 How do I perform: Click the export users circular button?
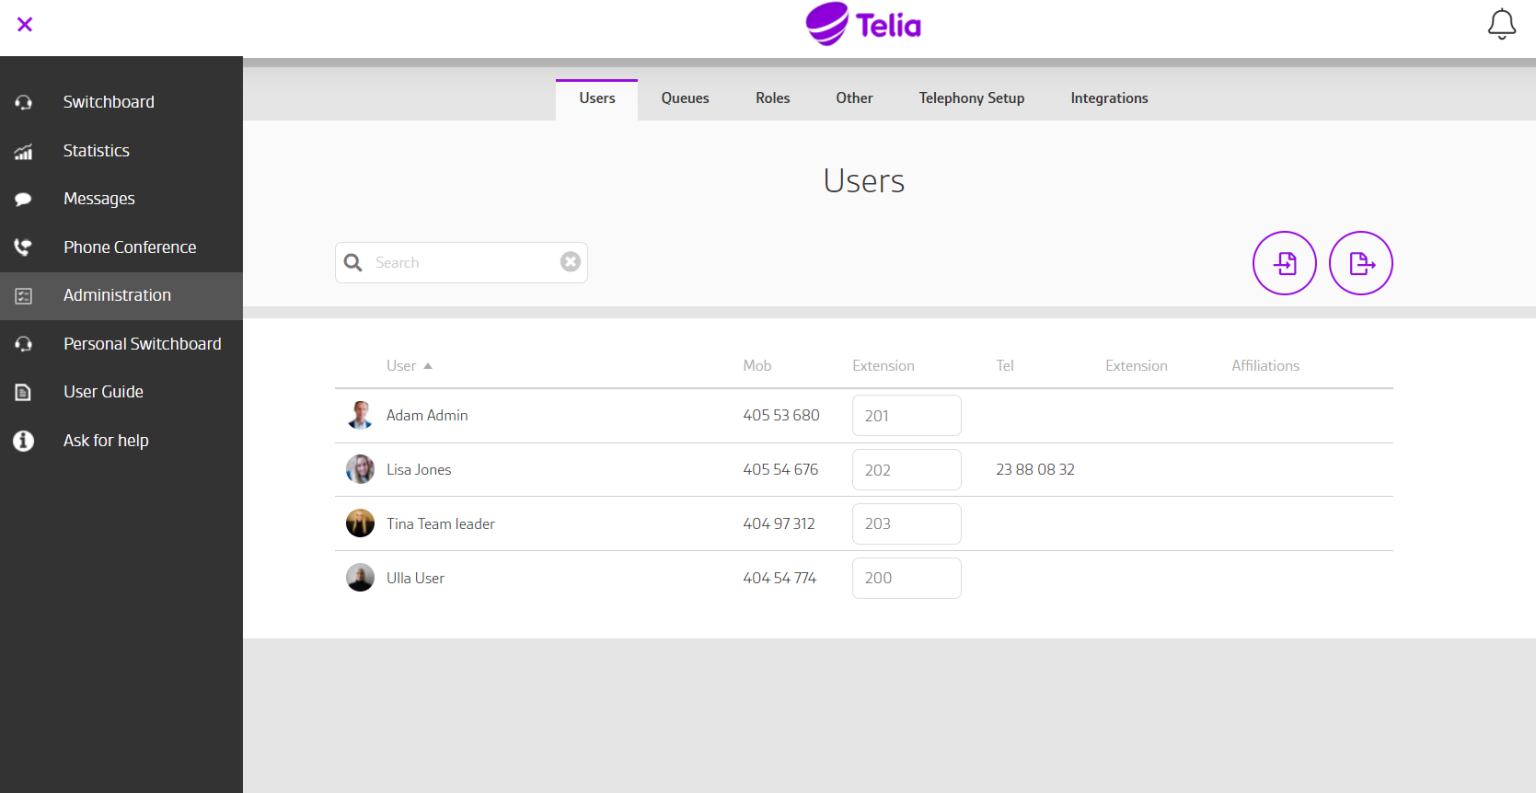(x=1360, y=263)
